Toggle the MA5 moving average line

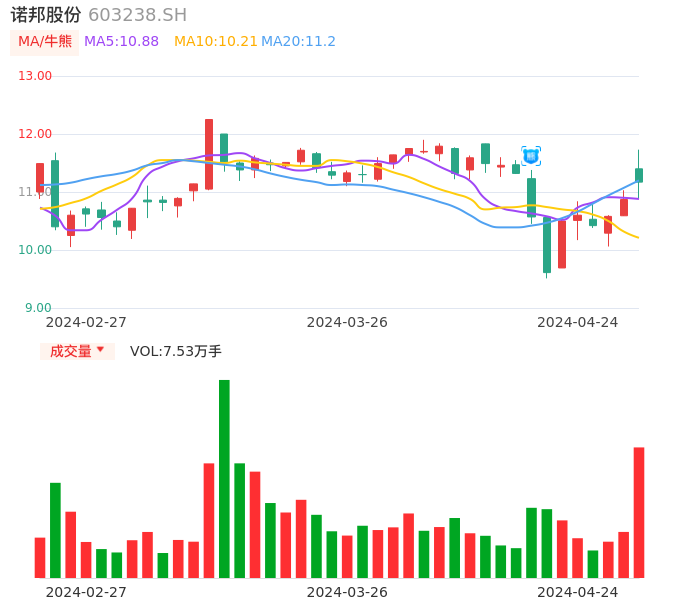point(121,42)
